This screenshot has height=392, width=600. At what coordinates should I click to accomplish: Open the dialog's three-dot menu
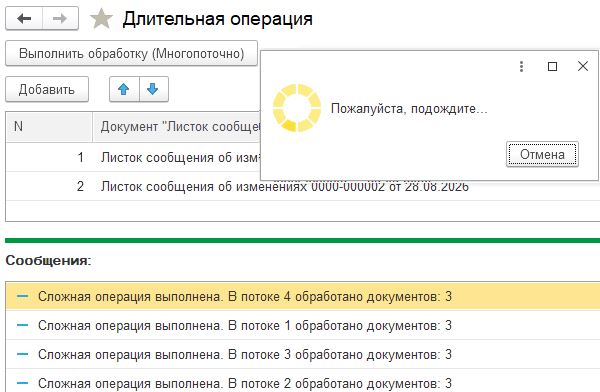pos(521,67)
